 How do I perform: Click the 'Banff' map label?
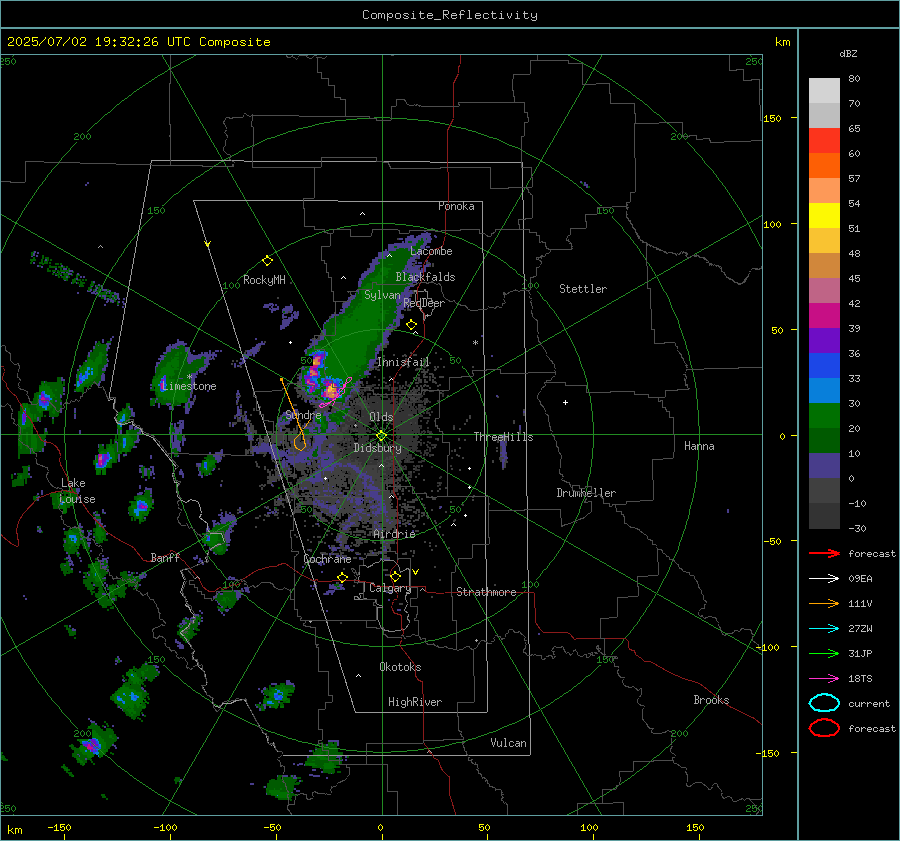pyautogui.click(x=165, y=558)
